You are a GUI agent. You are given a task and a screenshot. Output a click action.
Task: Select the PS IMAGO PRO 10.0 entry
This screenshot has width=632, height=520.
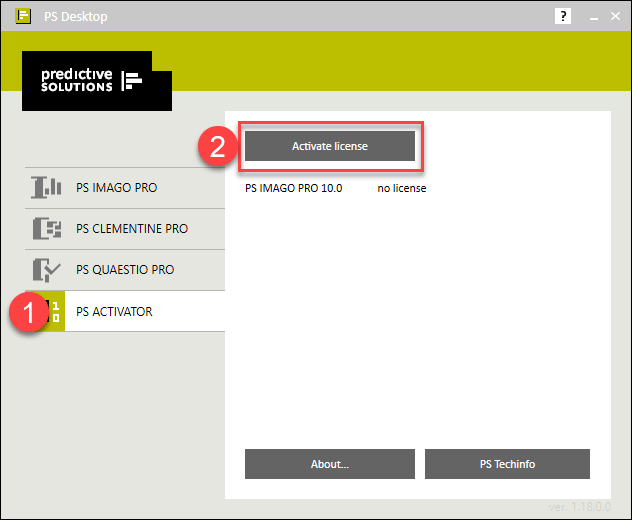click(293, 188)
